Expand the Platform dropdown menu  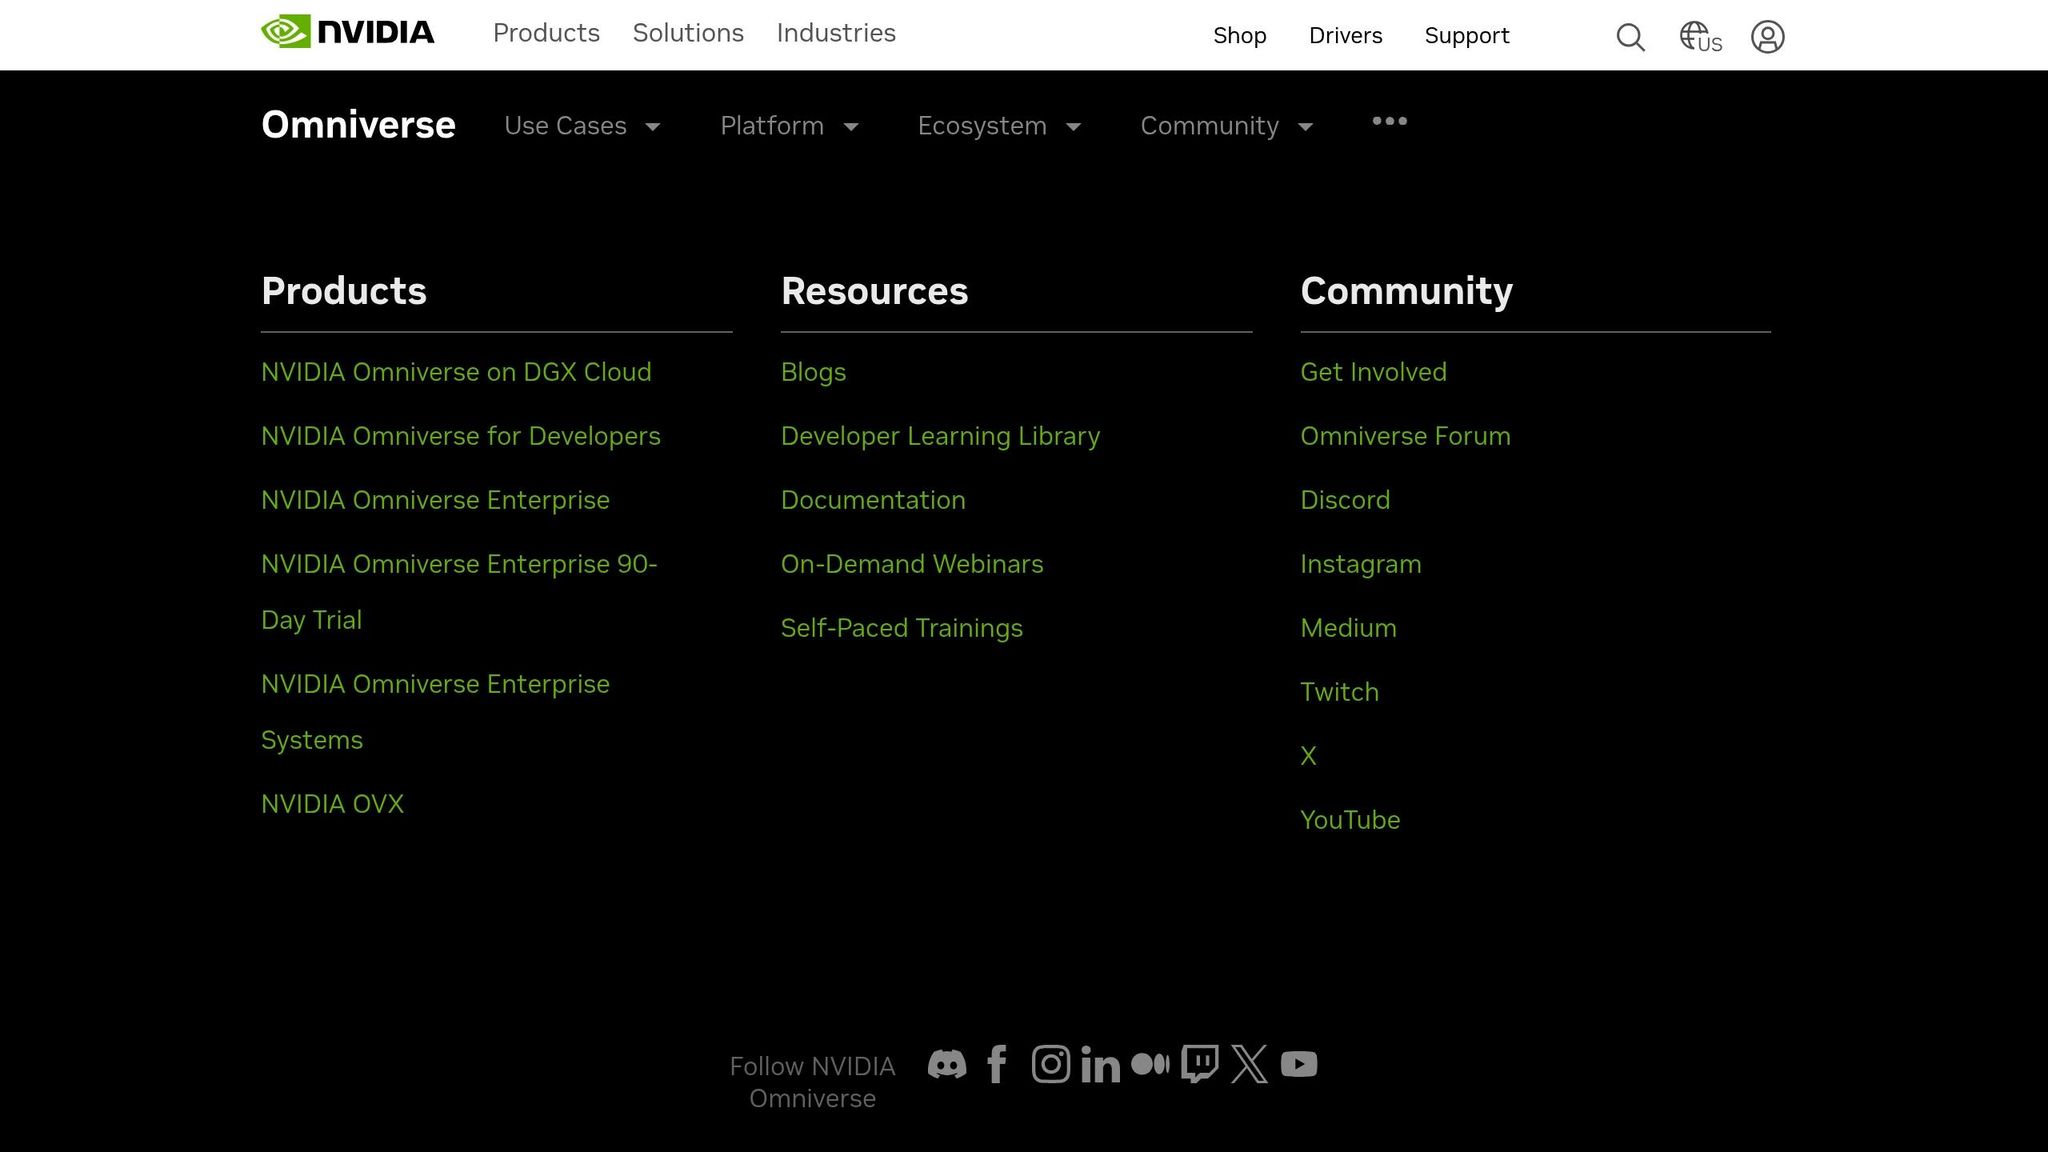click(x=789, y=126)
